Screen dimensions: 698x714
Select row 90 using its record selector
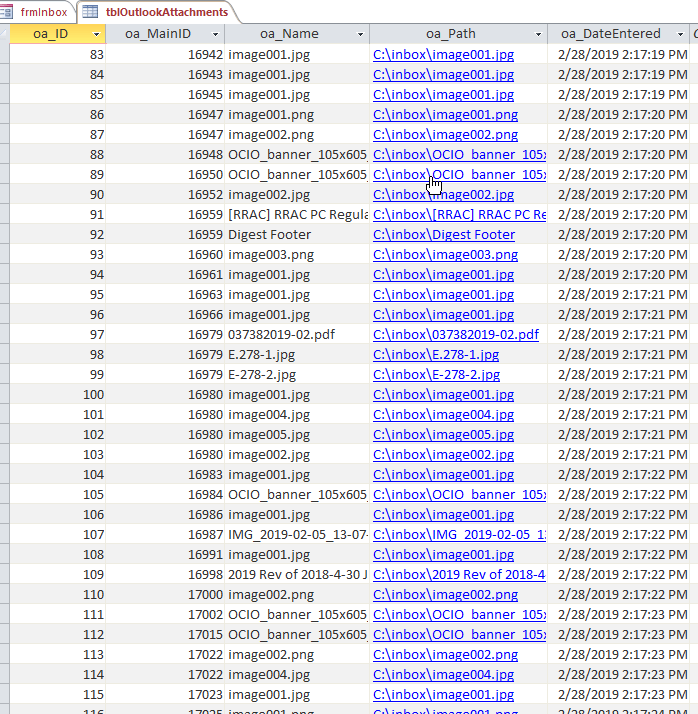coord(5,195)
